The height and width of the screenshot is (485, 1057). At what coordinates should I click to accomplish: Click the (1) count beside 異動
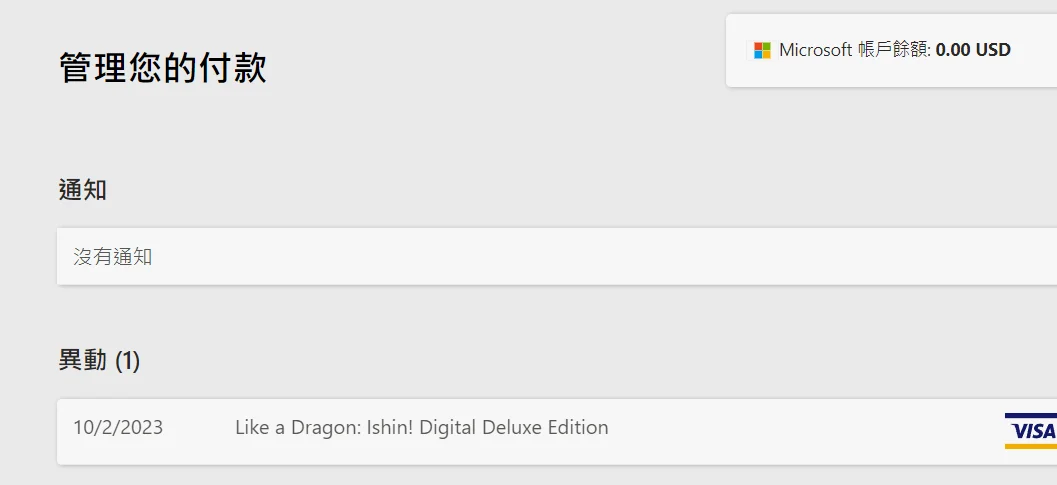(127, 362)
